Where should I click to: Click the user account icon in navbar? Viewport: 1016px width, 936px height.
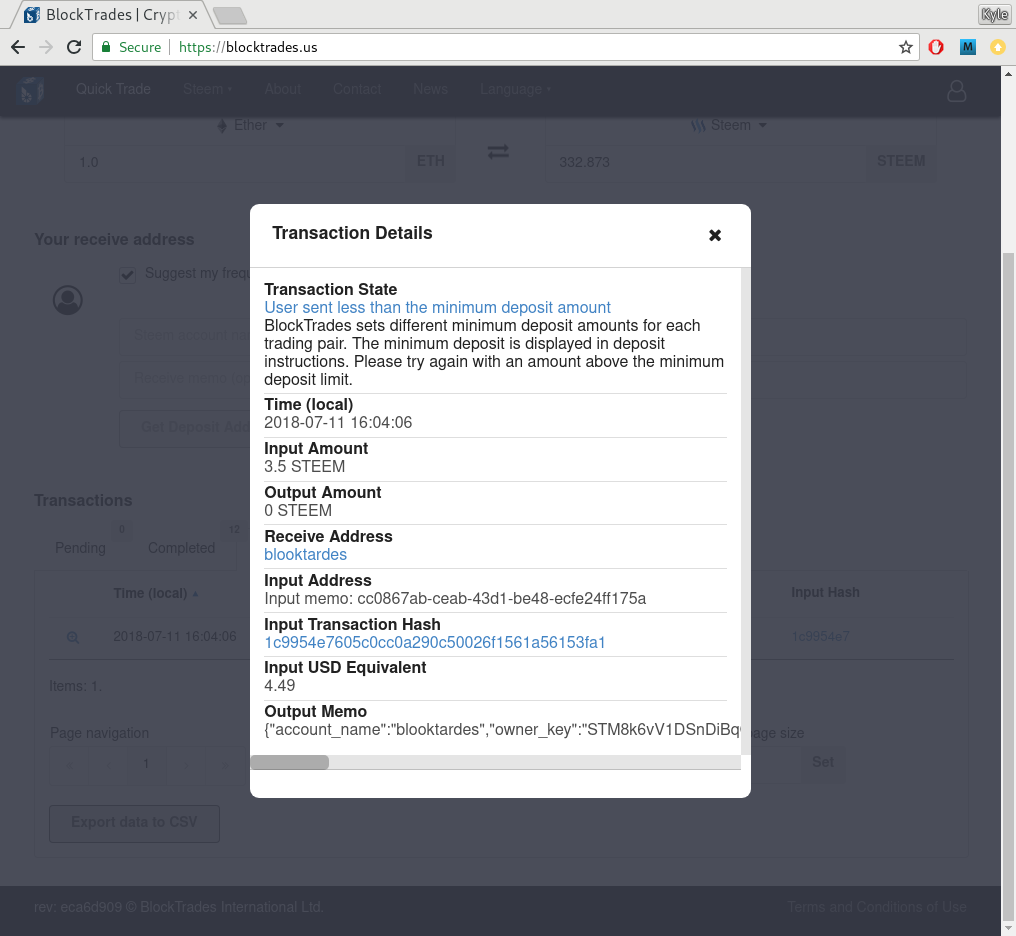point(956,91)
